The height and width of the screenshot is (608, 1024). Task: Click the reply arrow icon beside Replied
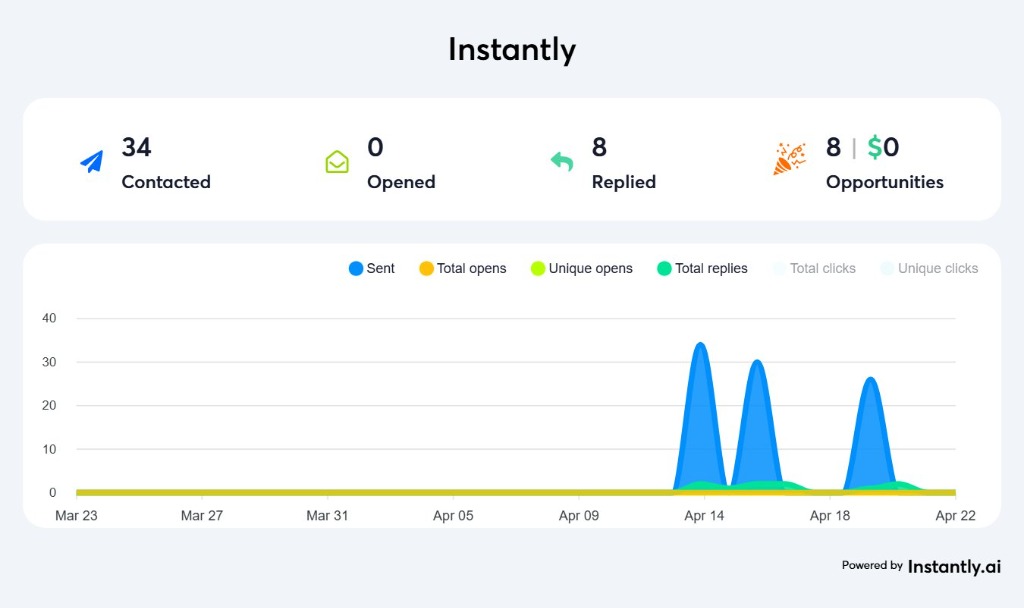[563, 160]
